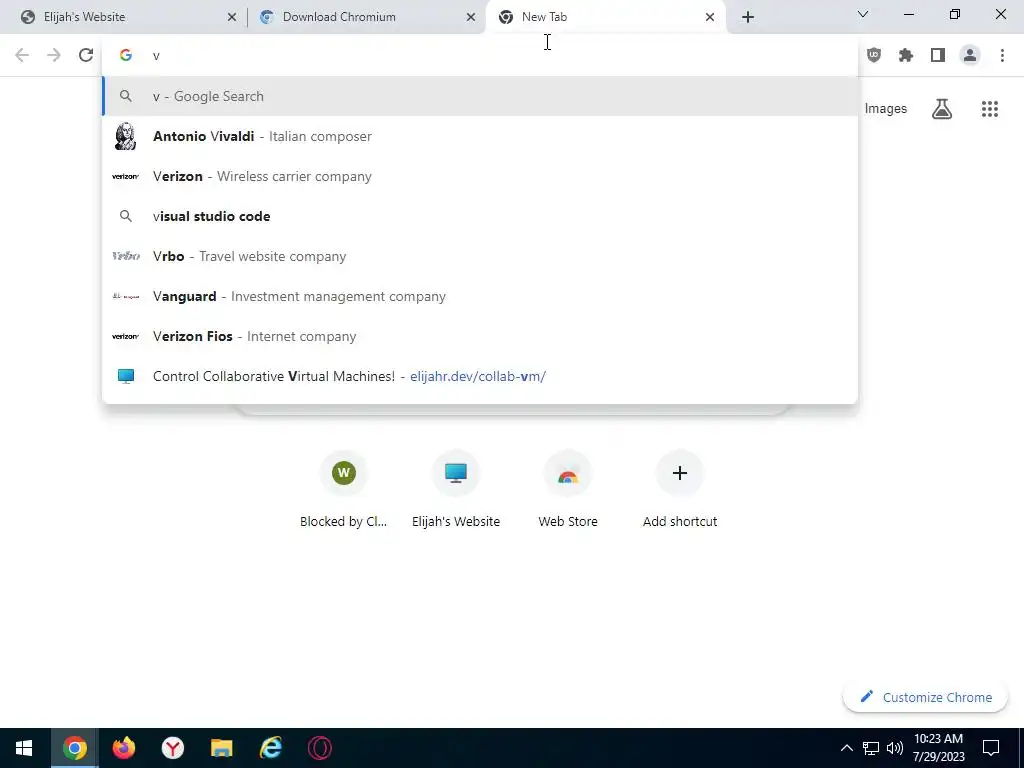This screenshot has width=1024, height=768.
Task: Click the Google G icon in omnibox
Action: tap(126, 56)
